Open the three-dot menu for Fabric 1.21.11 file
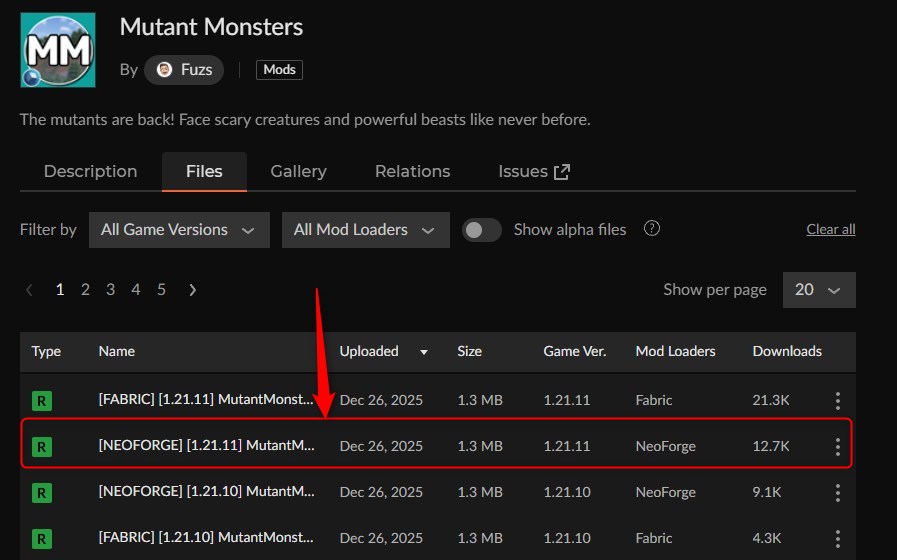 point(838,401)
